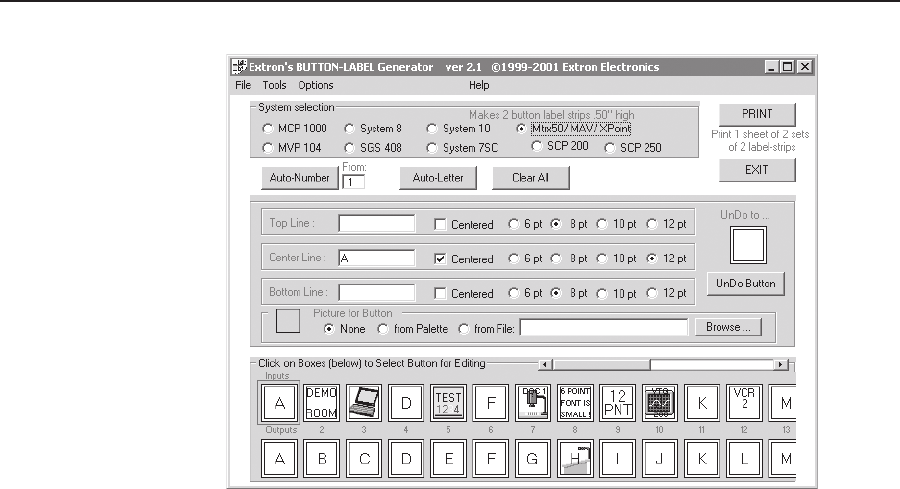The width and height of the screenshot is (900, 489).
Task: Focus the picture file path field
Action: [x=604, y=328]
